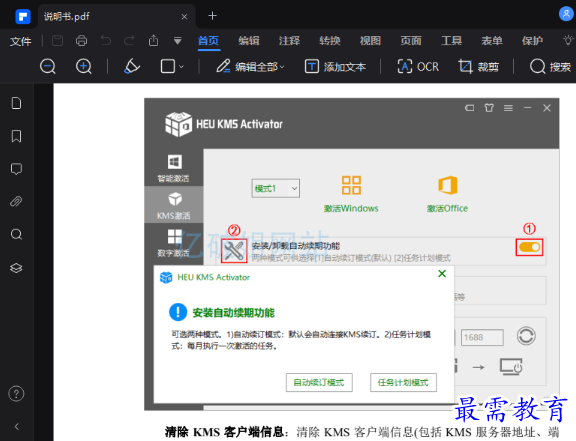Switch to the 表单 tab

492,41
